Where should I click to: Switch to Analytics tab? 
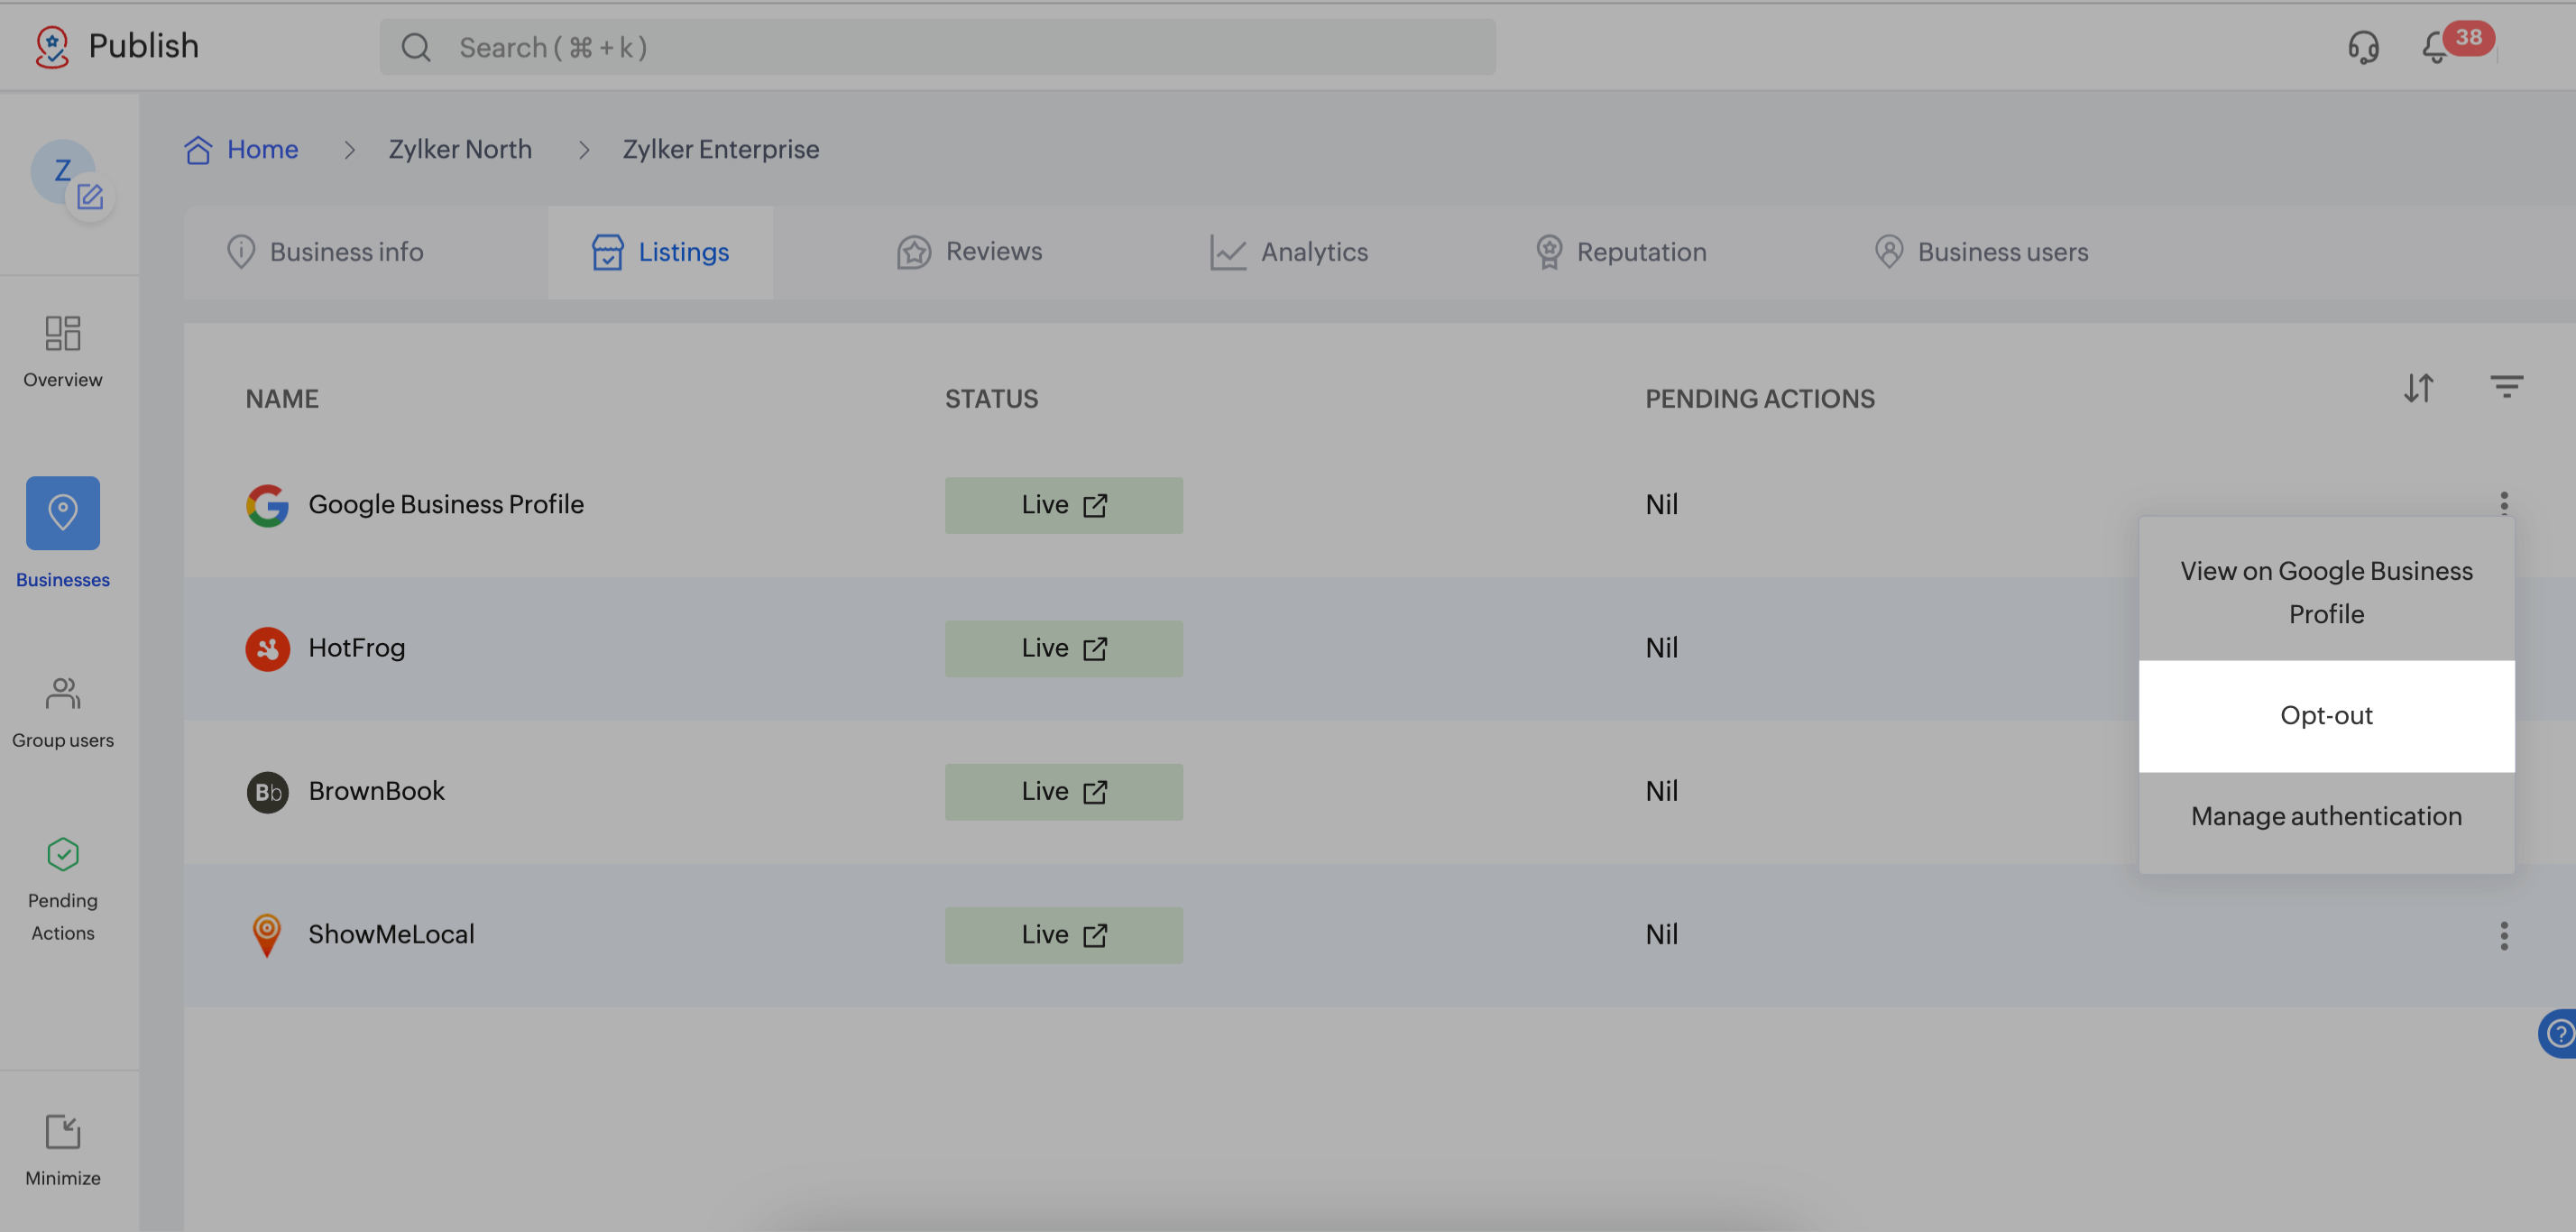click(x=1288, y=252)
